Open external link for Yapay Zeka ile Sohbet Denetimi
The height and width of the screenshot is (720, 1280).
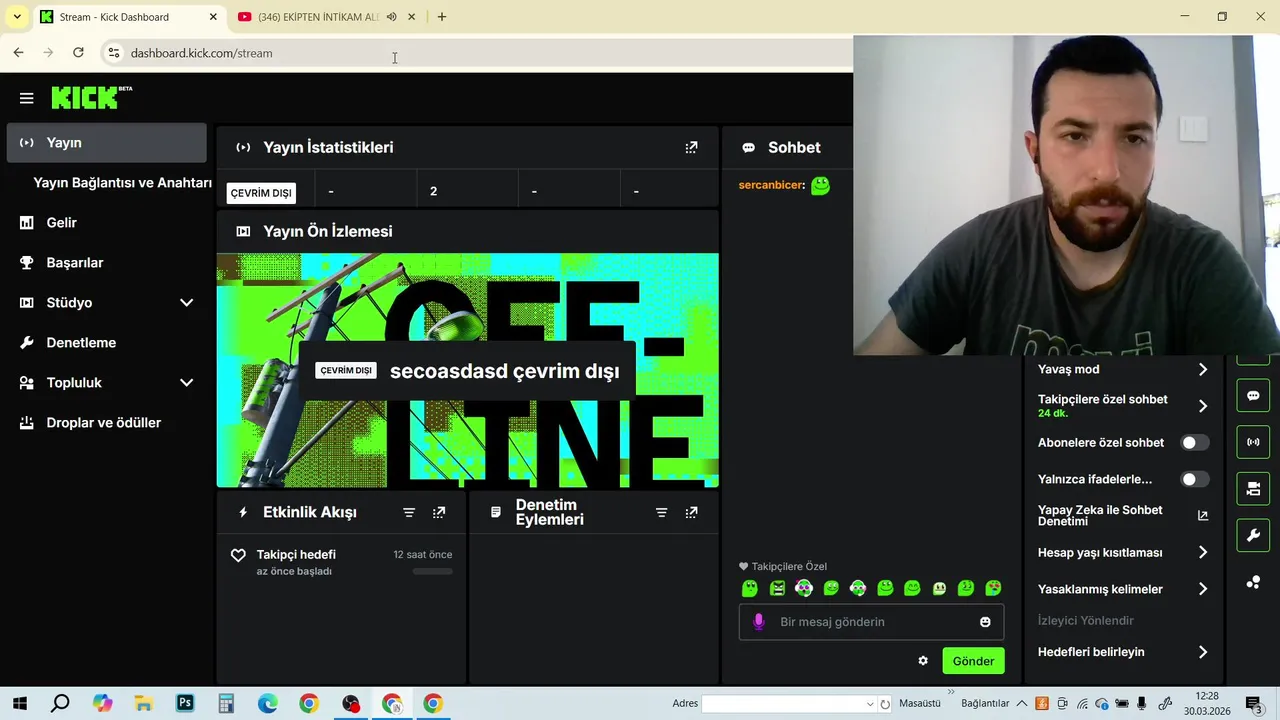[x=1203, y=516]
